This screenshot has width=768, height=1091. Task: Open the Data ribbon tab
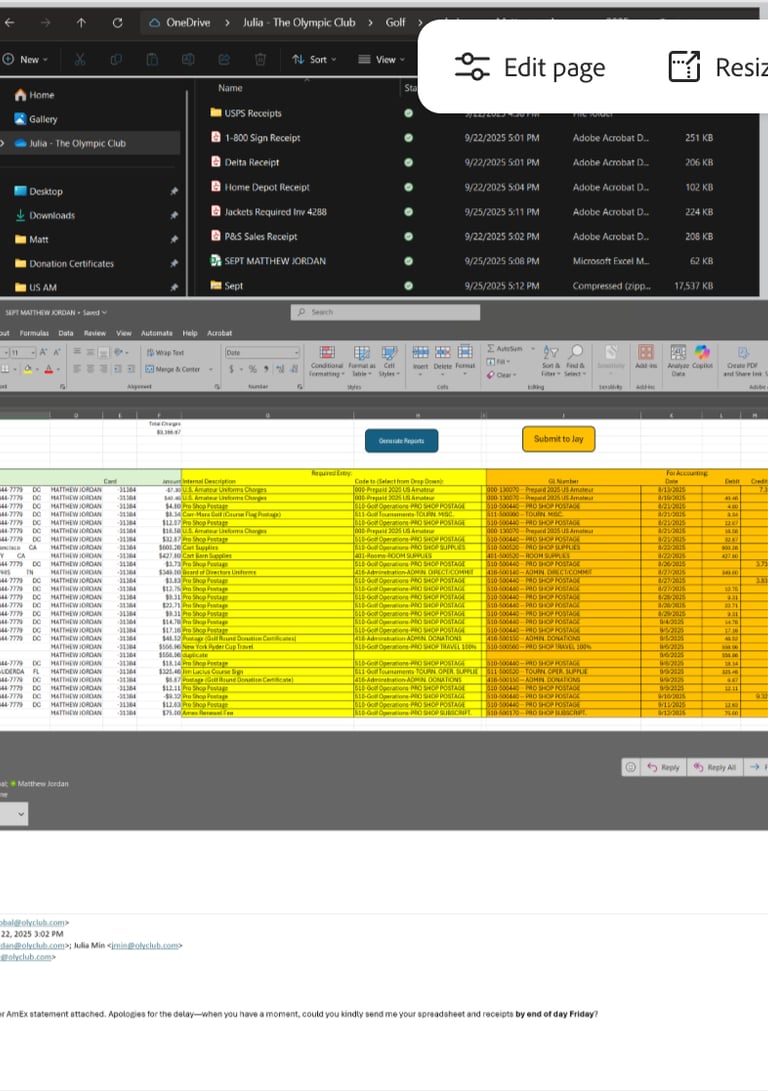pos(66,333)
